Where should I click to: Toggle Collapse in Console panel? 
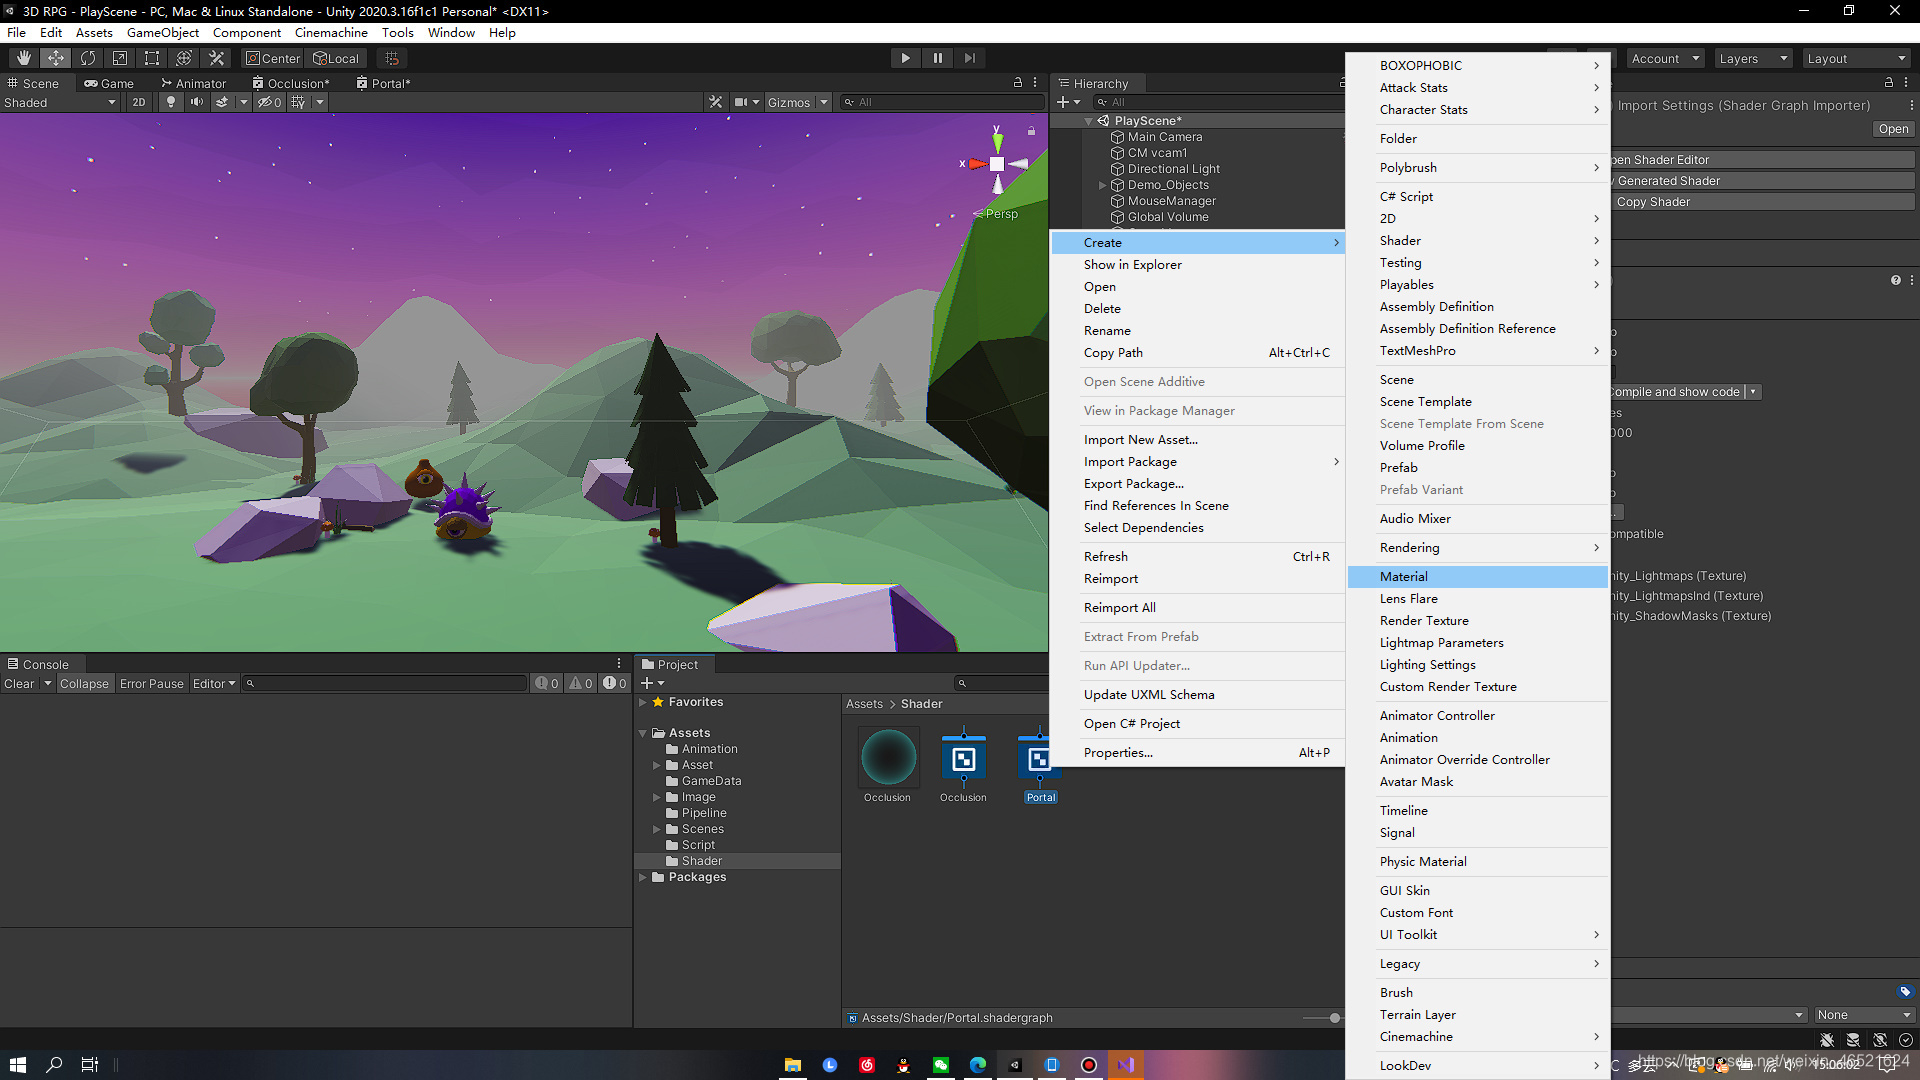(84, 684)
